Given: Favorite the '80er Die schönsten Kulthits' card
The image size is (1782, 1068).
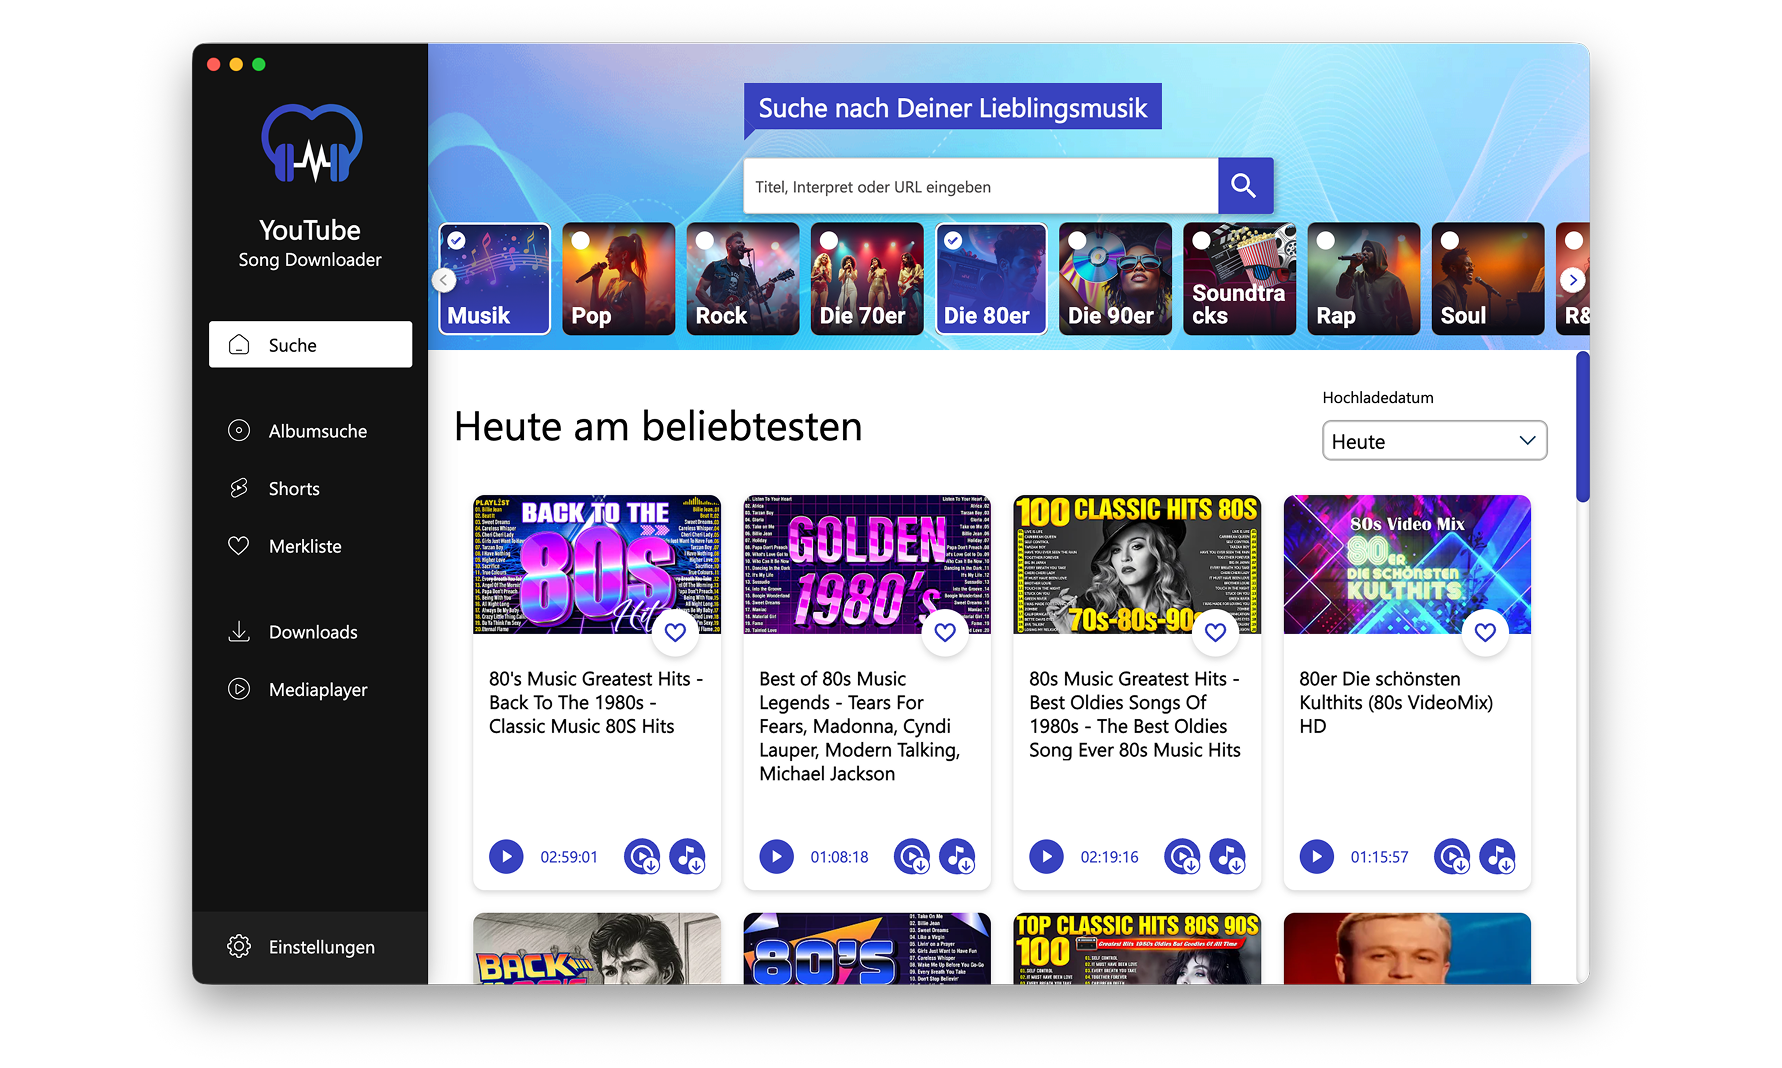Looking at the screenshot, I should (1485, 632).
